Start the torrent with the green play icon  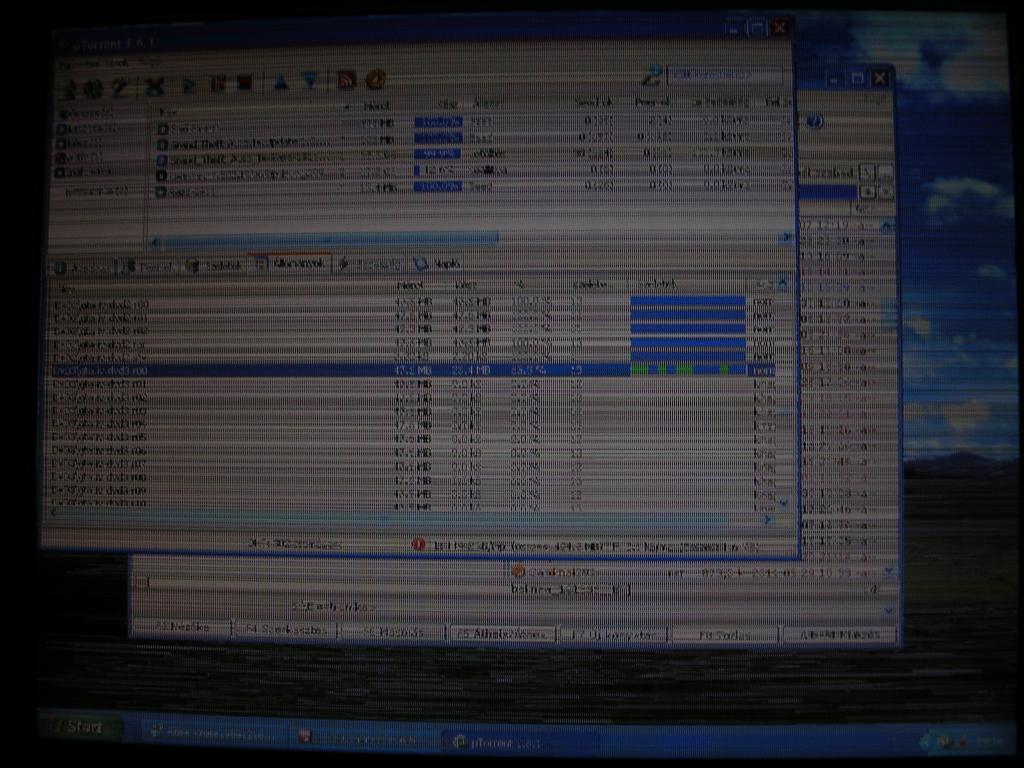[x=188, y=86]
